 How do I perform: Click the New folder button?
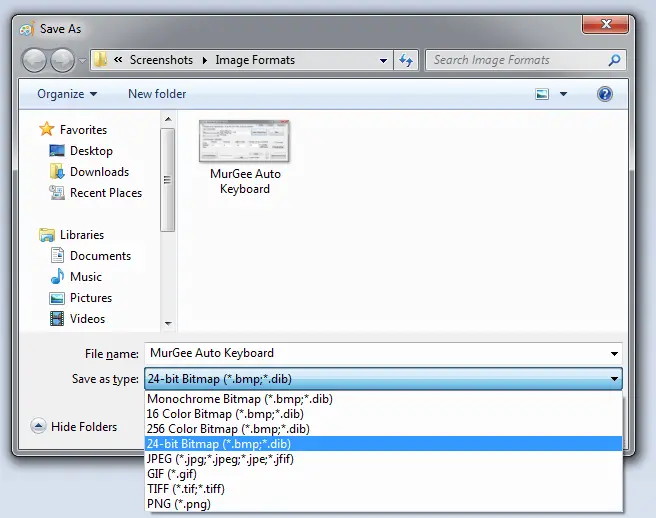157,94
